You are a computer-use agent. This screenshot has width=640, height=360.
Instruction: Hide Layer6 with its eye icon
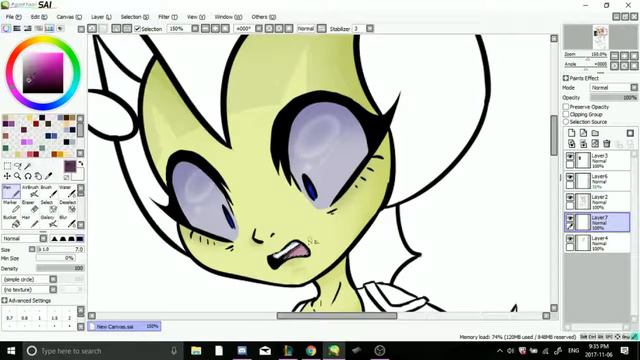point(570,177)
